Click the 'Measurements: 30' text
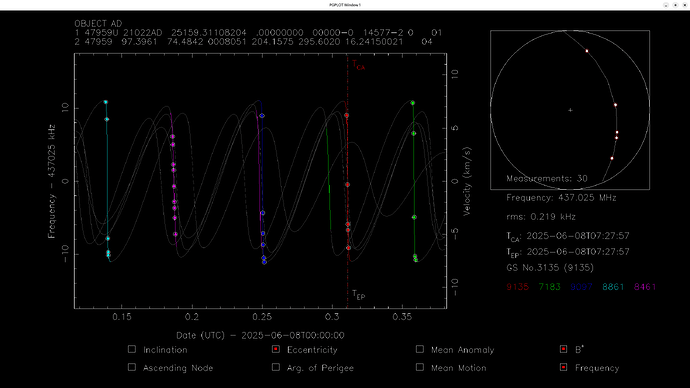Image resolution: width=690 pixels, height=388 pixels. [547, 179]
